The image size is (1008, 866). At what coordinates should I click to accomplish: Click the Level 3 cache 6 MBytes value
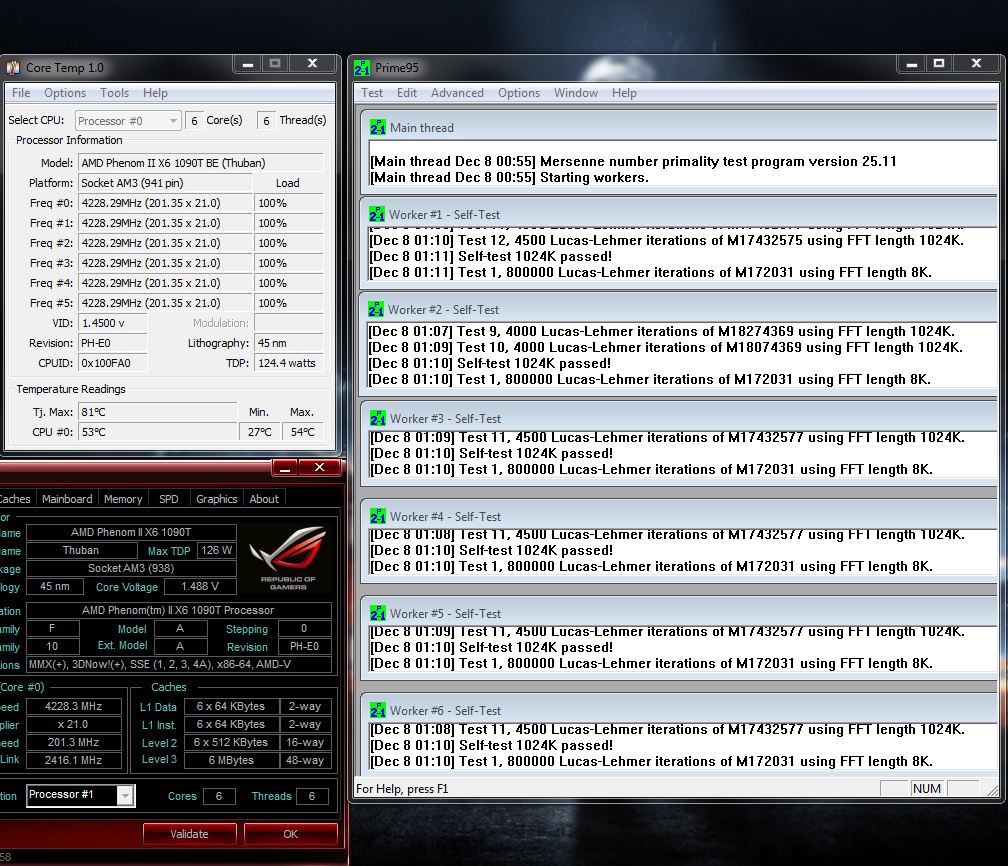(x=231, y=760)
